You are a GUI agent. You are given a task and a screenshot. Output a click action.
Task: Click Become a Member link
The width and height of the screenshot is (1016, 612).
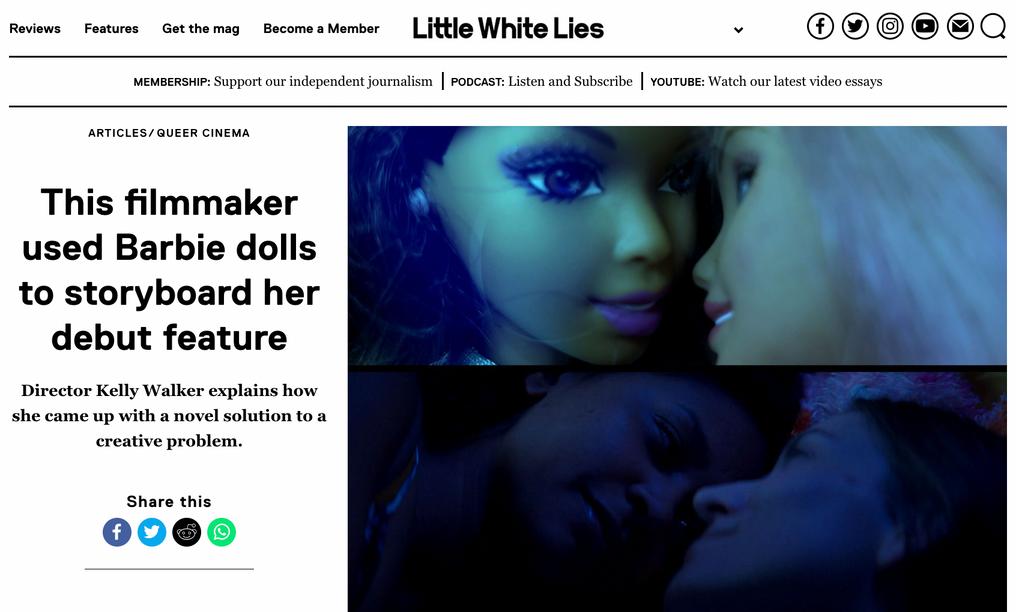tap(321, 28)
